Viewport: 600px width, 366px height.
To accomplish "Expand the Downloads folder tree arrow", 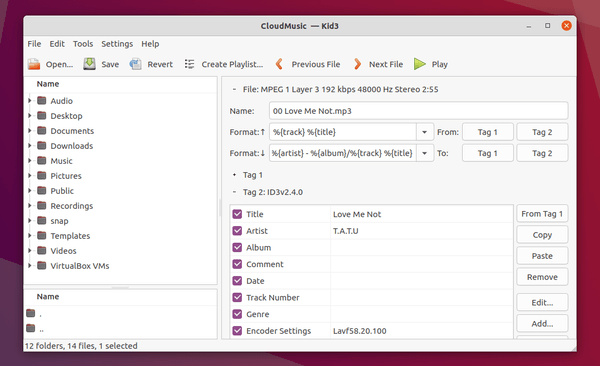I will [30, 145].
